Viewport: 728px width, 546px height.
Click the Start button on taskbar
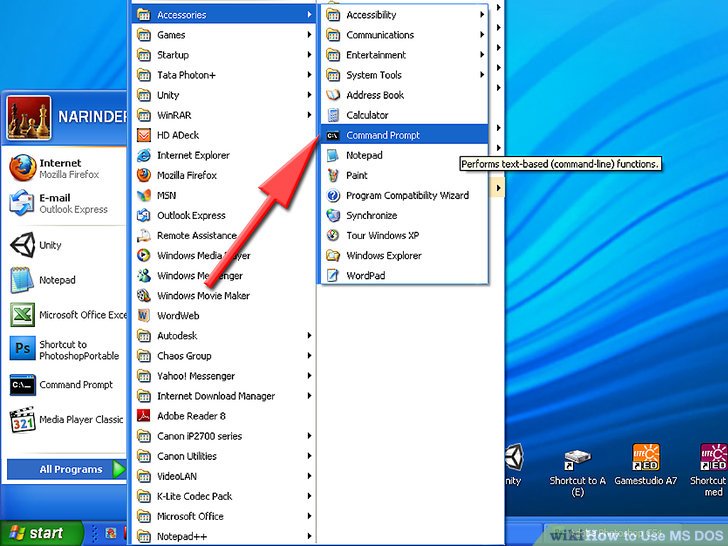41,533
